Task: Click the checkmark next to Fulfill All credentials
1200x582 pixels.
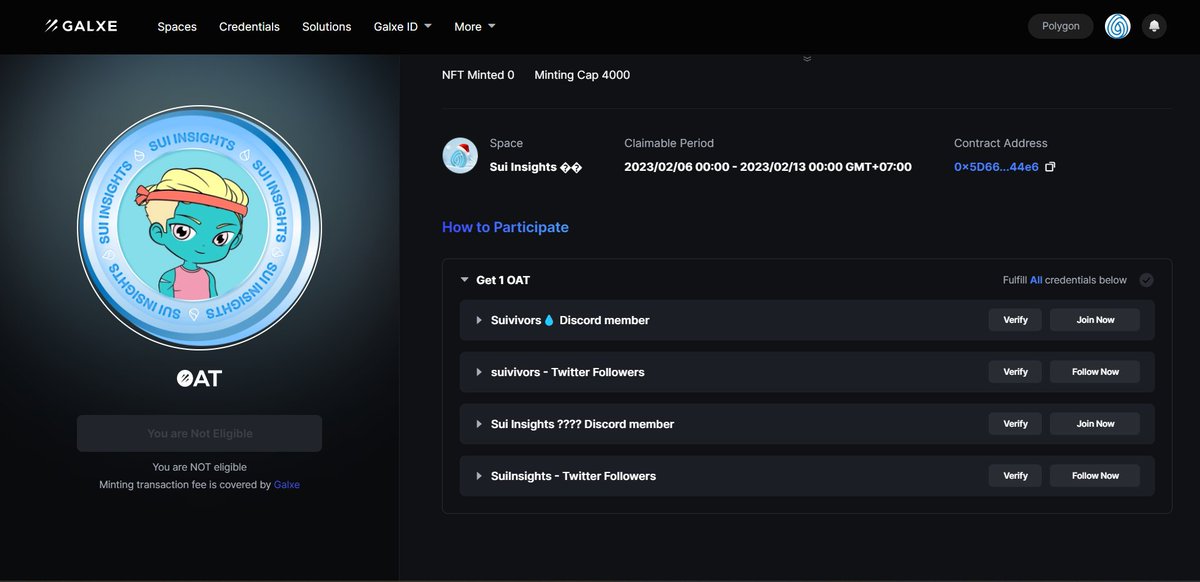Action: (1146, 280)
